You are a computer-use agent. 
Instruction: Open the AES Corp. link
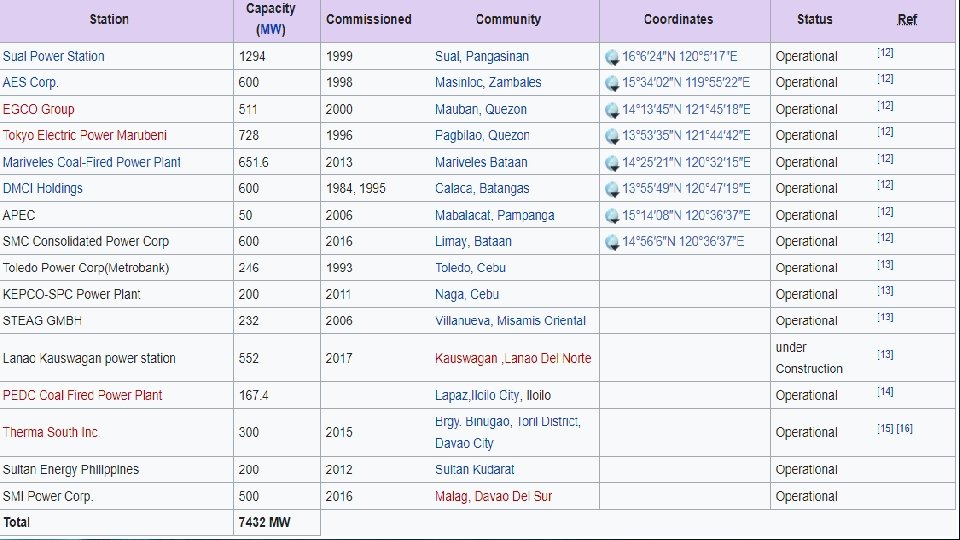[x=31, y=83]
